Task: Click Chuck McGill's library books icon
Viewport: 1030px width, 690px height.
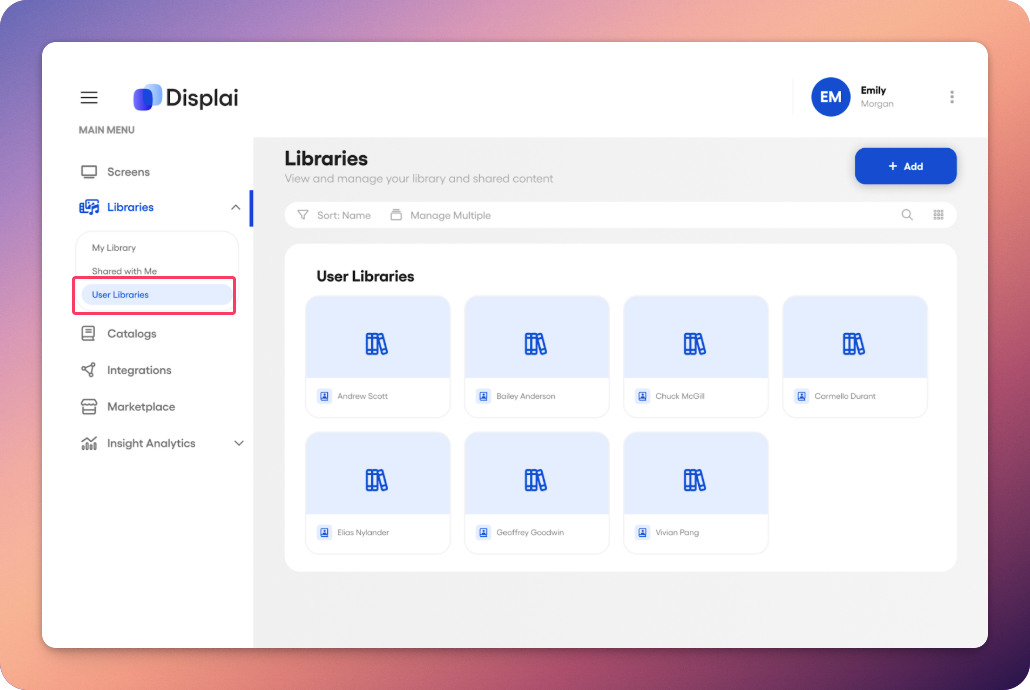Action: [x=694, y=344]
